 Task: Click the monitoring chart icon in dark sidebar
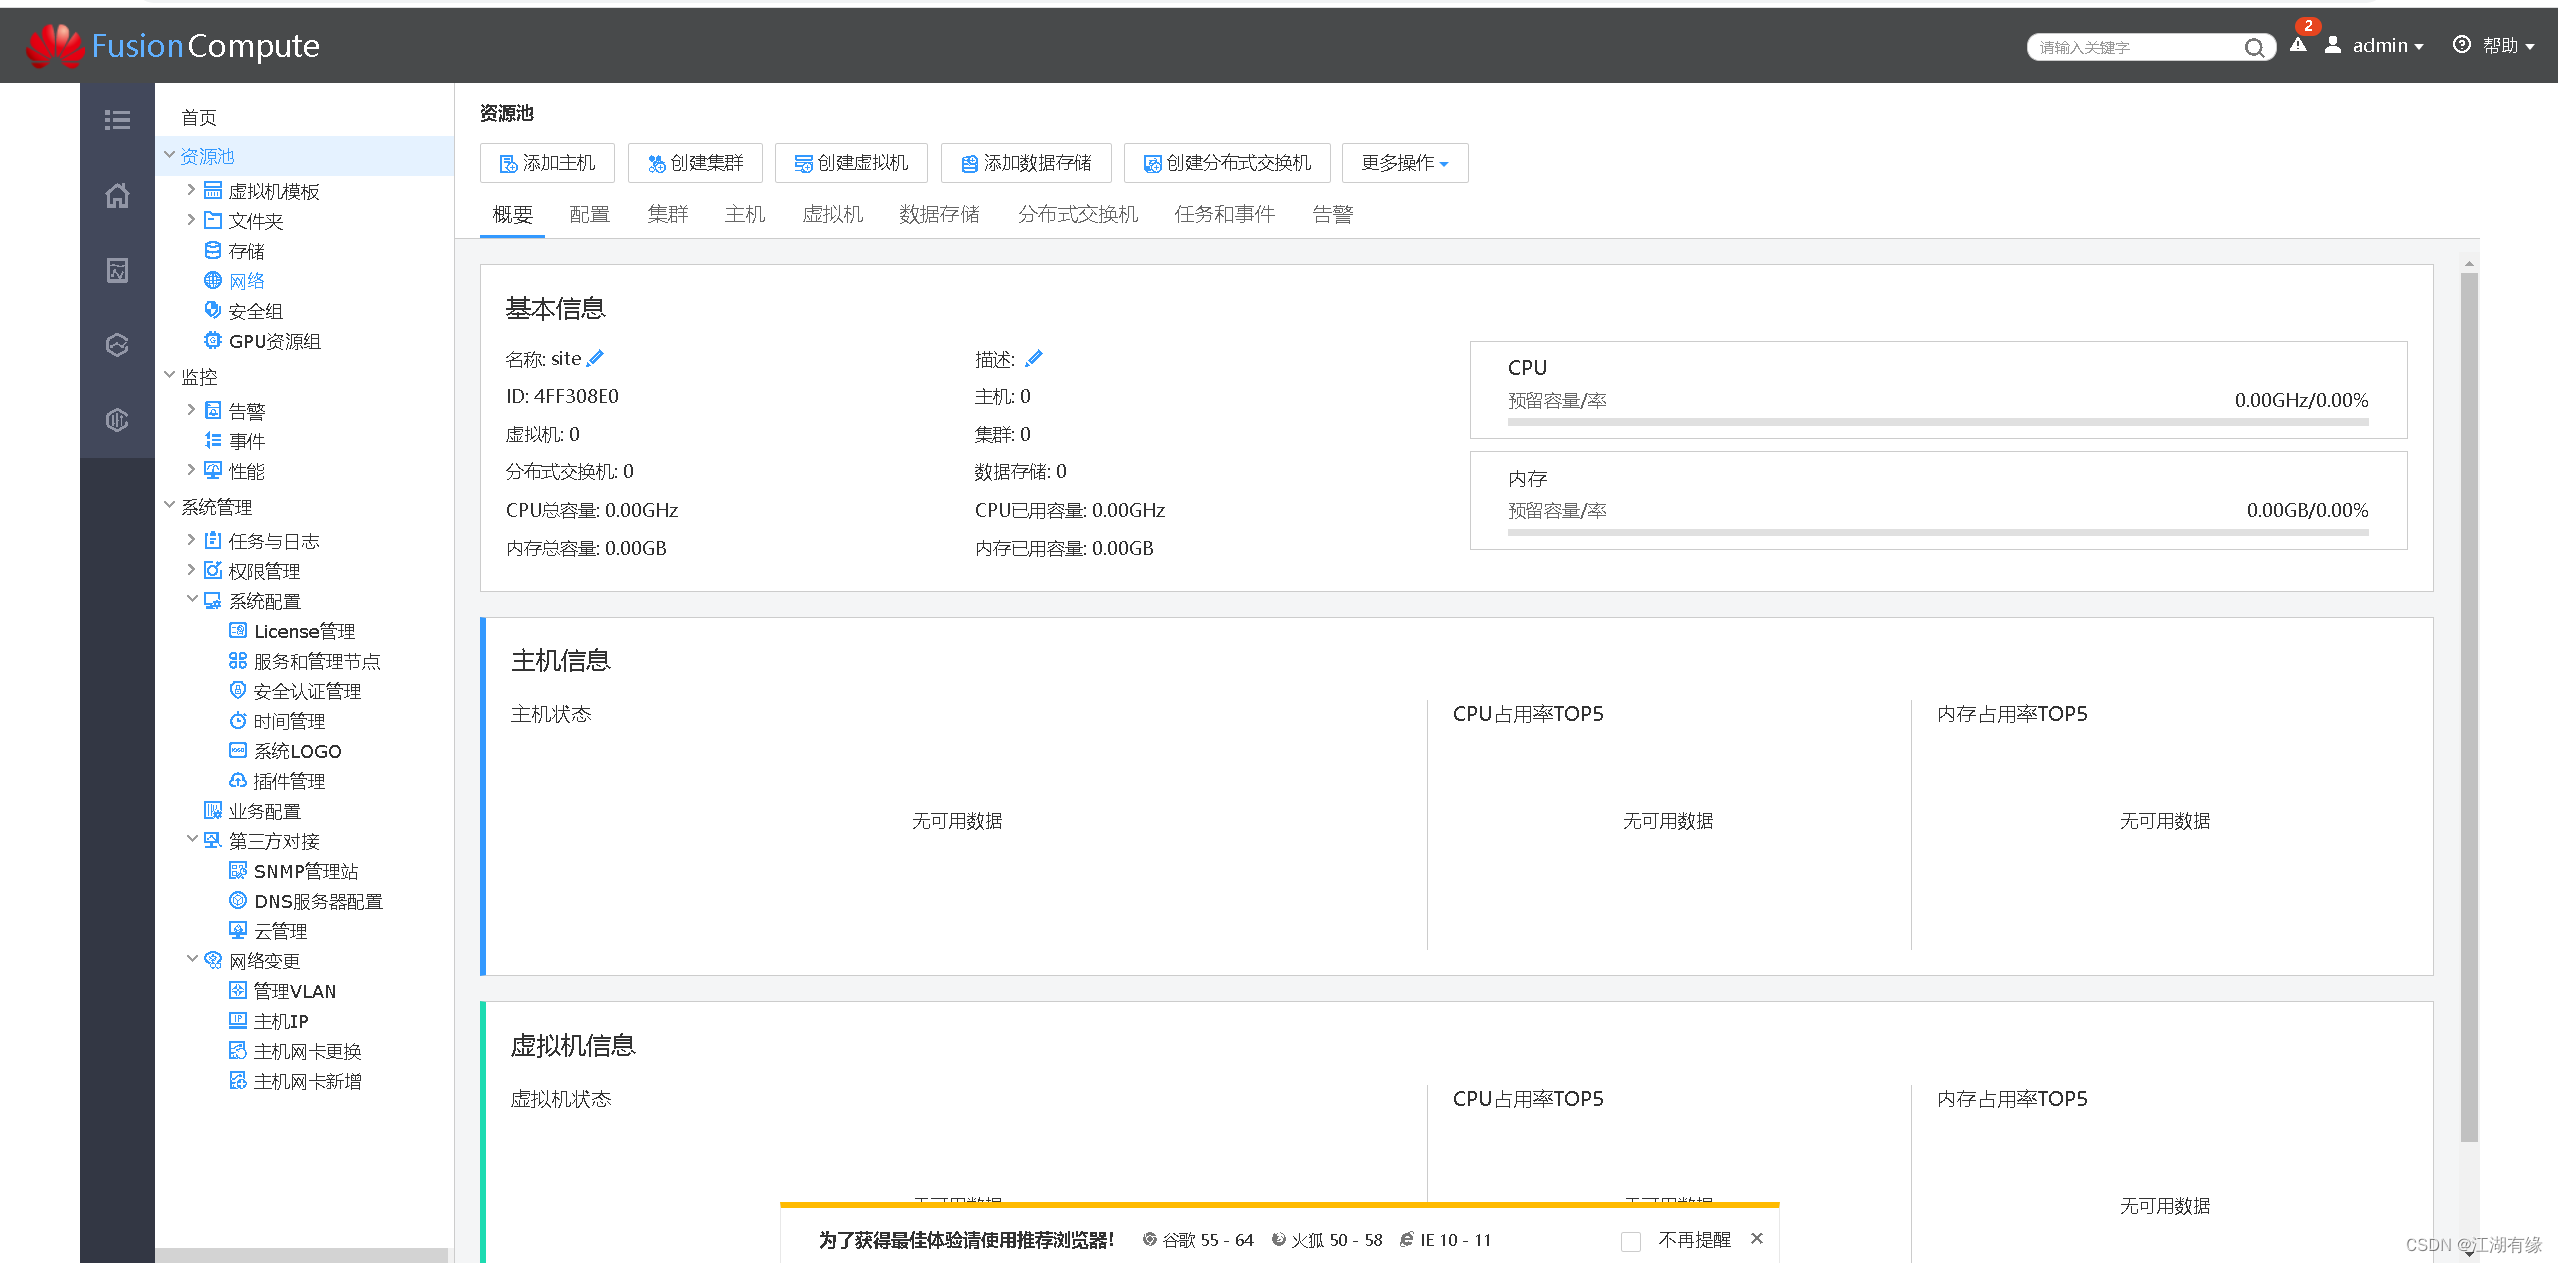(x=117, y=270)
